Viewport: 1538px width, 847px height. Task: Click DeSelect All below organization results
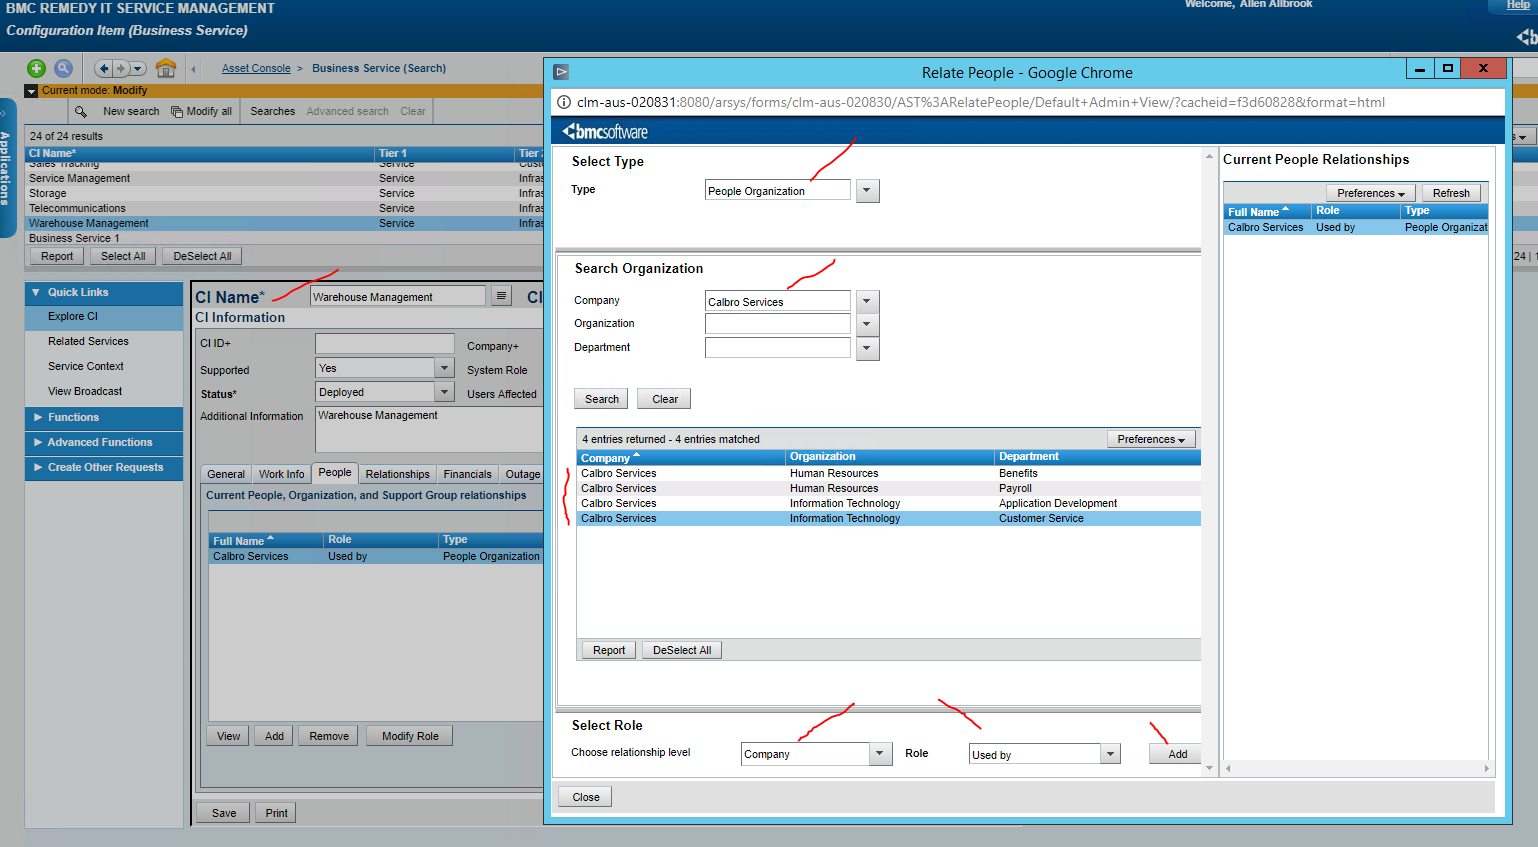[682, 650]
